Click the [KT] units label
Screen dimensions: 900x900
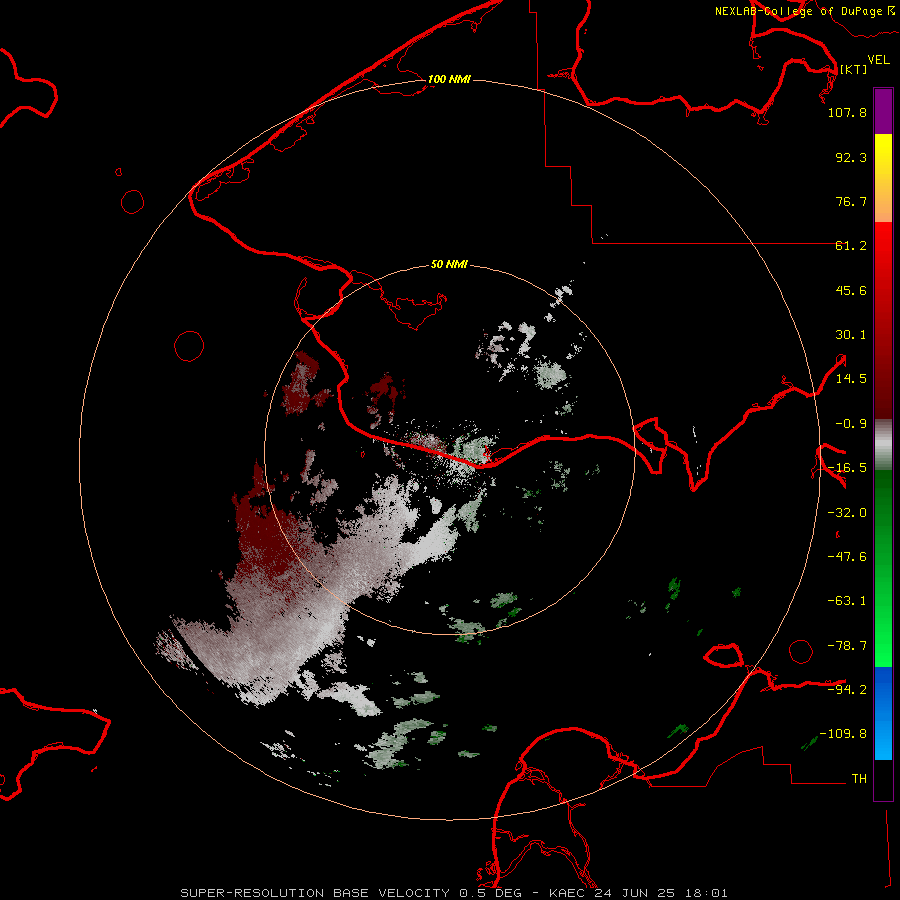click(x=853, y=69)
